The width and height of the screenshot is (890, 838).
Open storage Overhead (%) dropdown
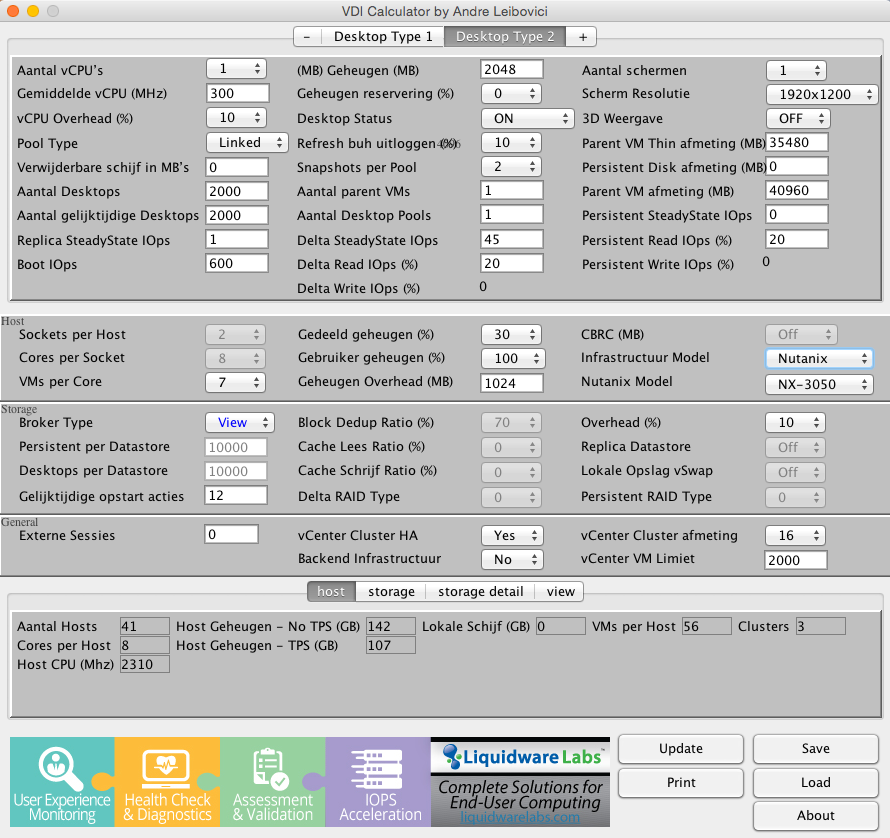tap(795, 422)
